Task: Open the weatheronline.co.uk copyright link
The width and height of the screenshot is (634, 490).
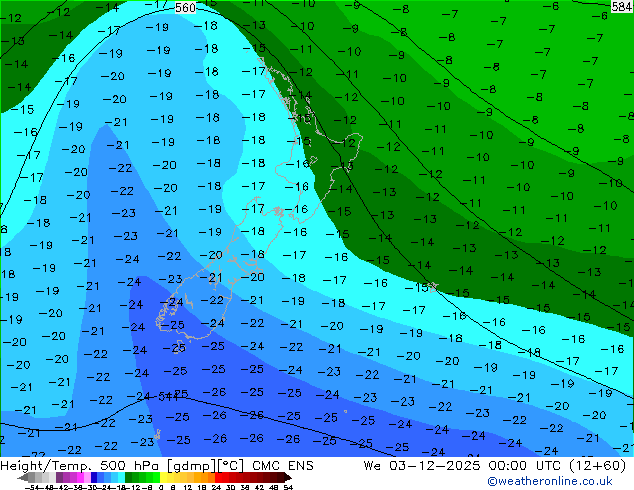Action: [549, 481]
